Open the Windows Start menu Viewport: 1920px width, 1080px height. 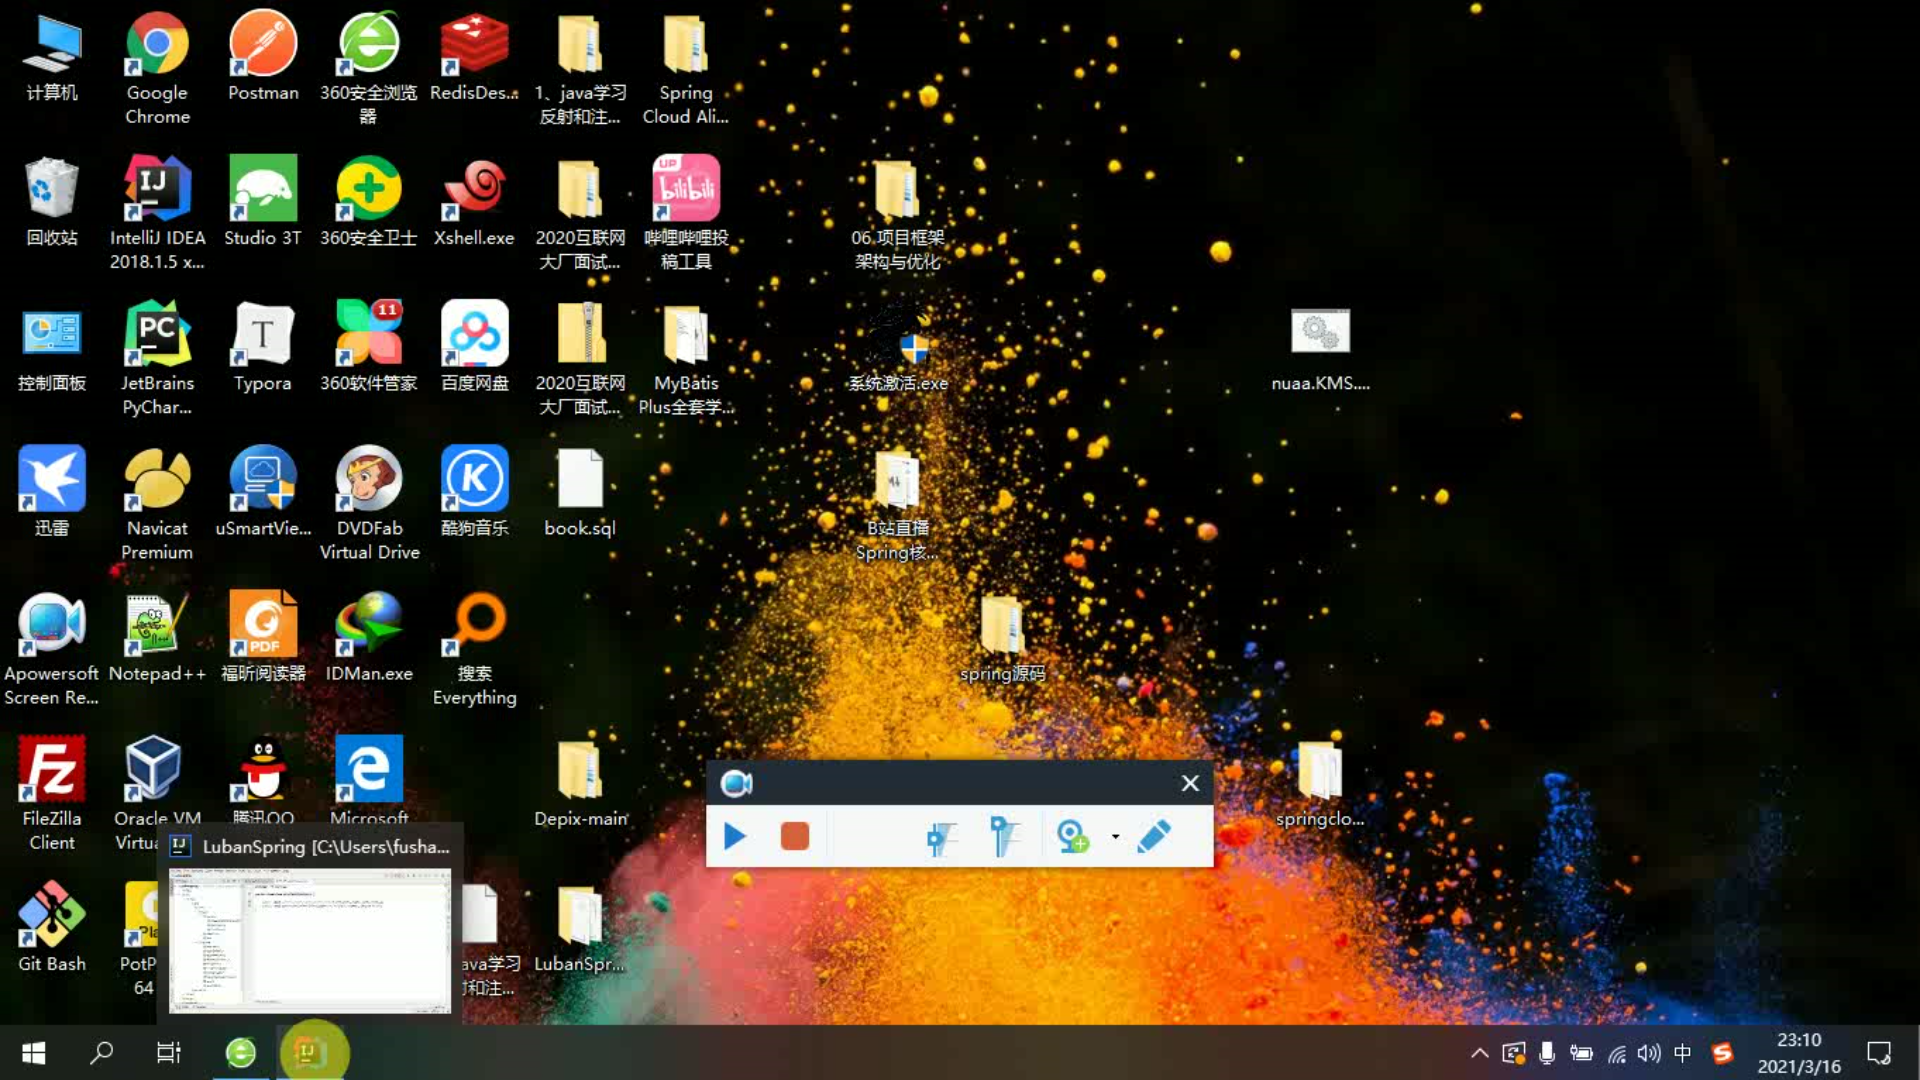(x=33, y=1052)
